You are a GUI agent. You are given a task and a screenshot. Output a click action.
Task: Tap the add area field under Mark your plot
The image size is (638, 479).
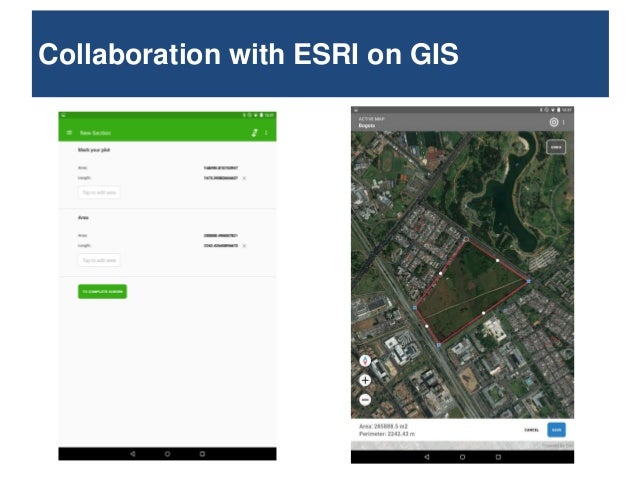99,192
